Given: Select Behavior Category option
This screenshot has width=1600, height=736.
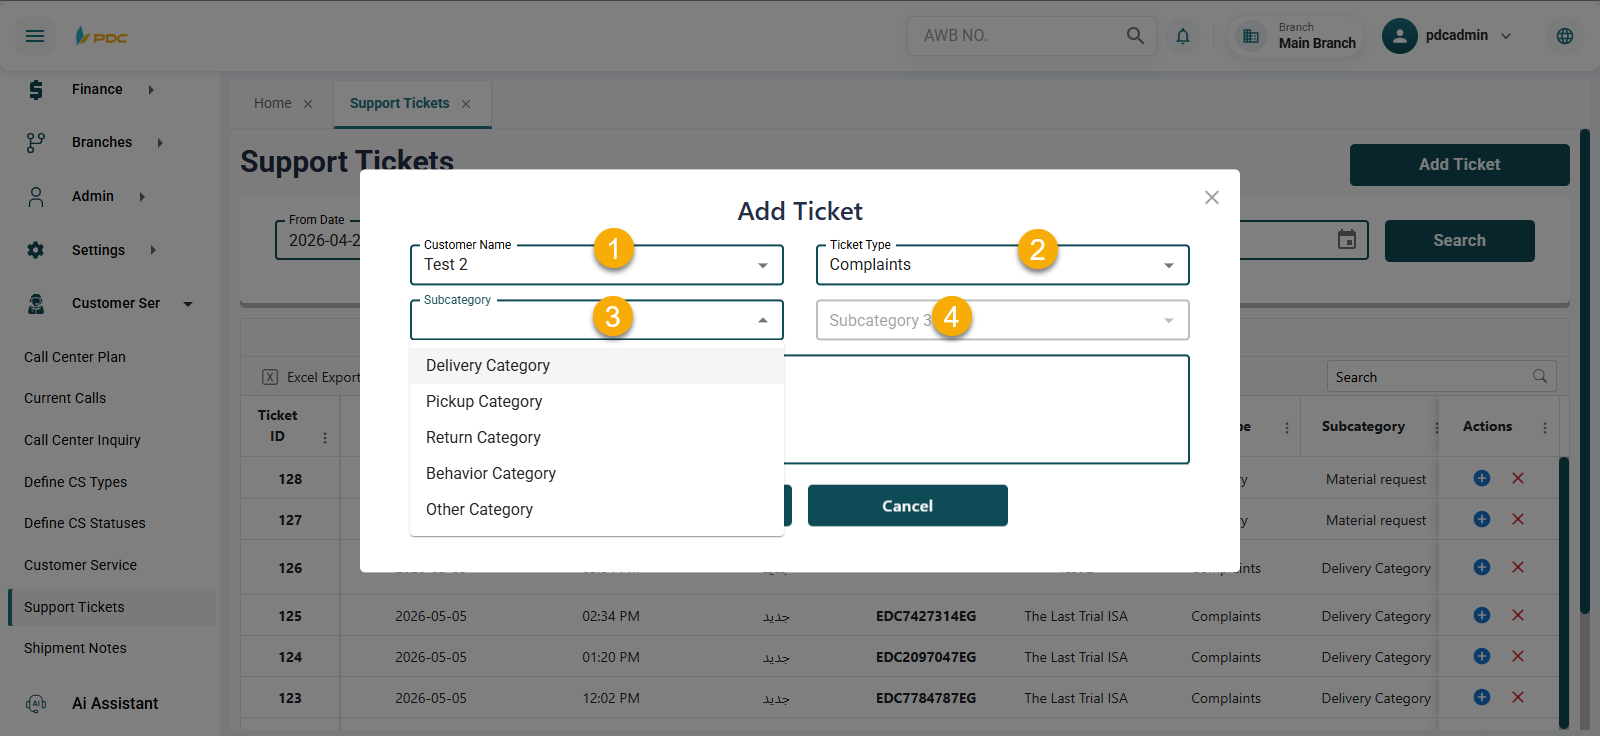Looking at the screenshot, I should pyautogui.click(x=597, y=474).
